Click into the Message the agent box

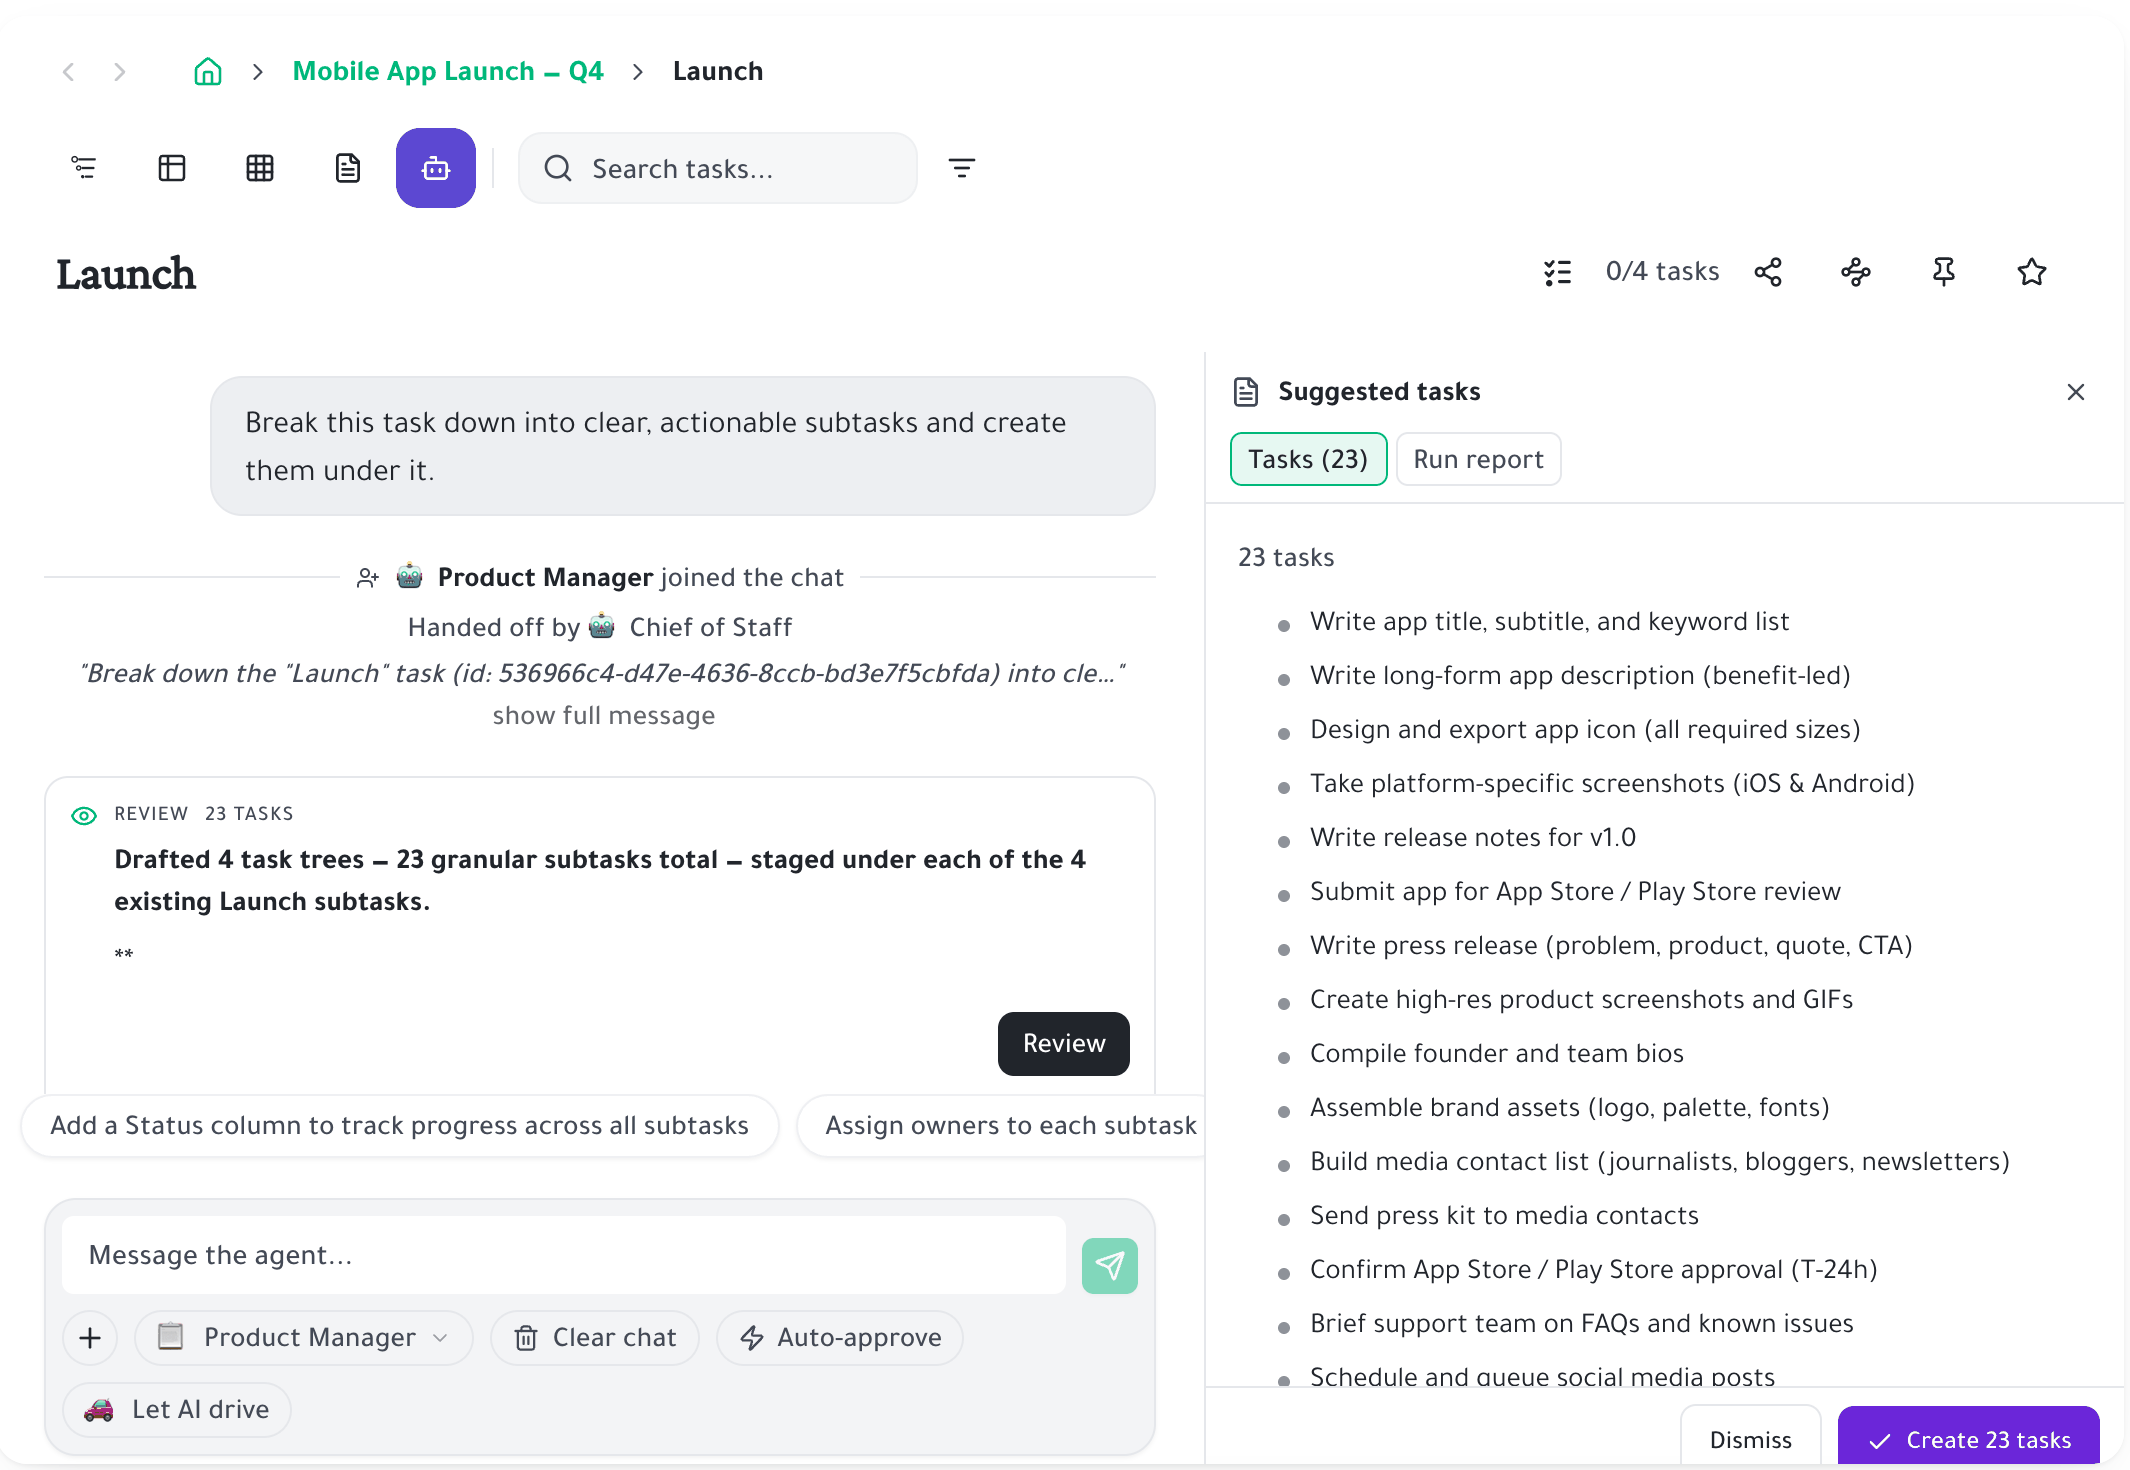[564, 1255]
